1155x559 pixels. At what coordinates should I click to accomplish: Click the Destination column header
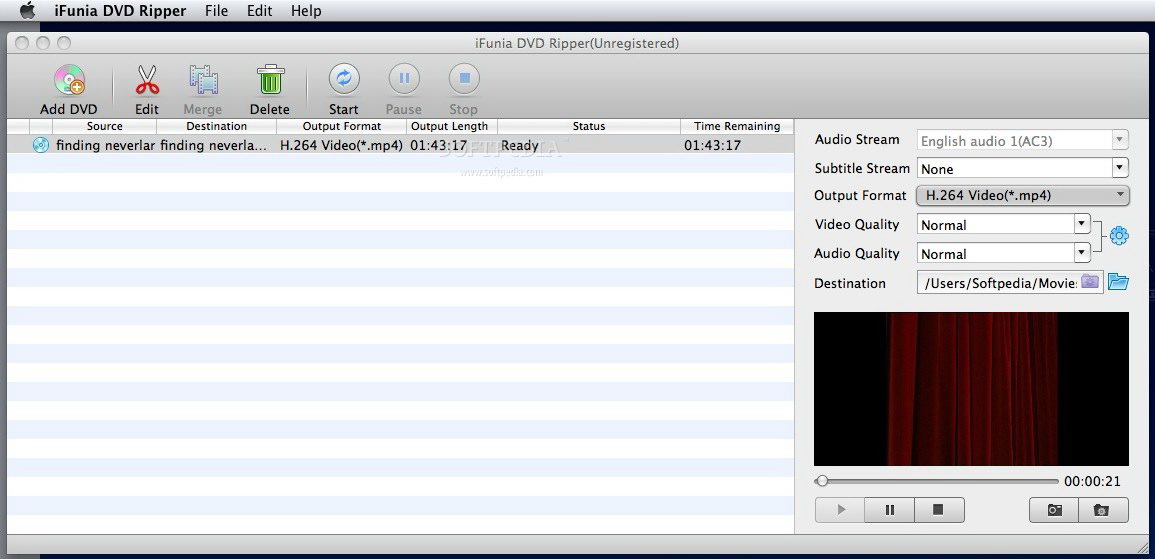point(217,127)
